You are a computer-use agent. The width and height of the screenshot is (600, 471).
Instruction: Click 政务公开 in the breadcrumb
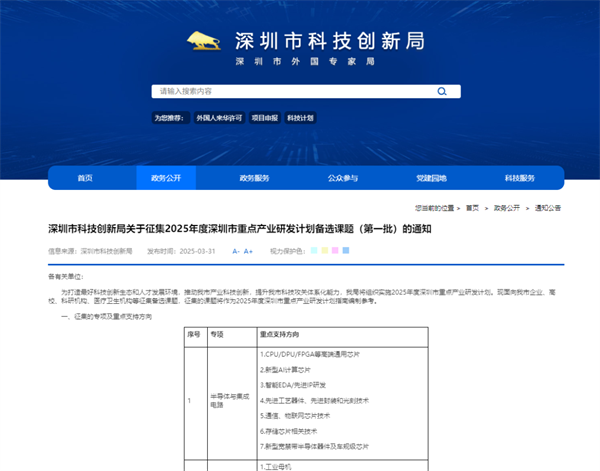pyautogui.click(x=507, y=208)
